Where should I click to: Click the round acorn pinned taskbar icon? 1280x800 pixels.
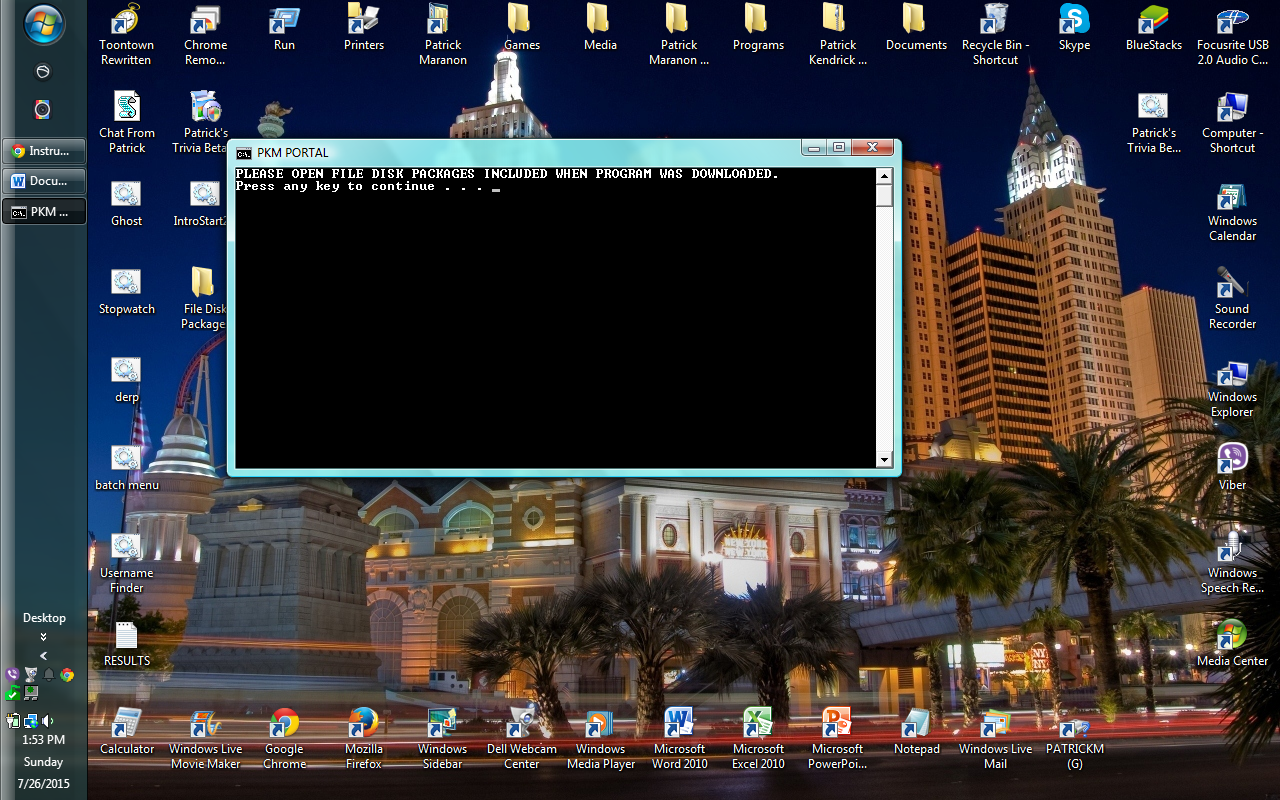pyautogui.click(x=42, y=72)
